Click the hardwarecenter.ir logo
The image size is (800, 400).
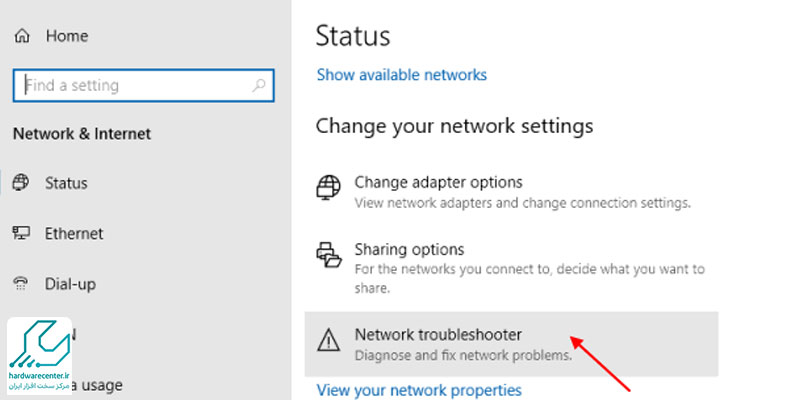pos(39,356)
